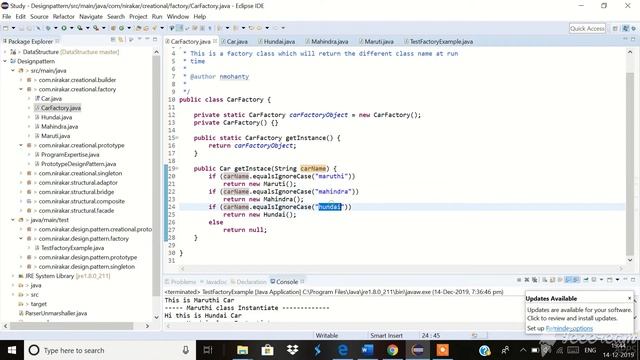Select TestFactoryExample.java in Package Explorer tree
This screenshot has width=640, height=360.
[72, 248]
